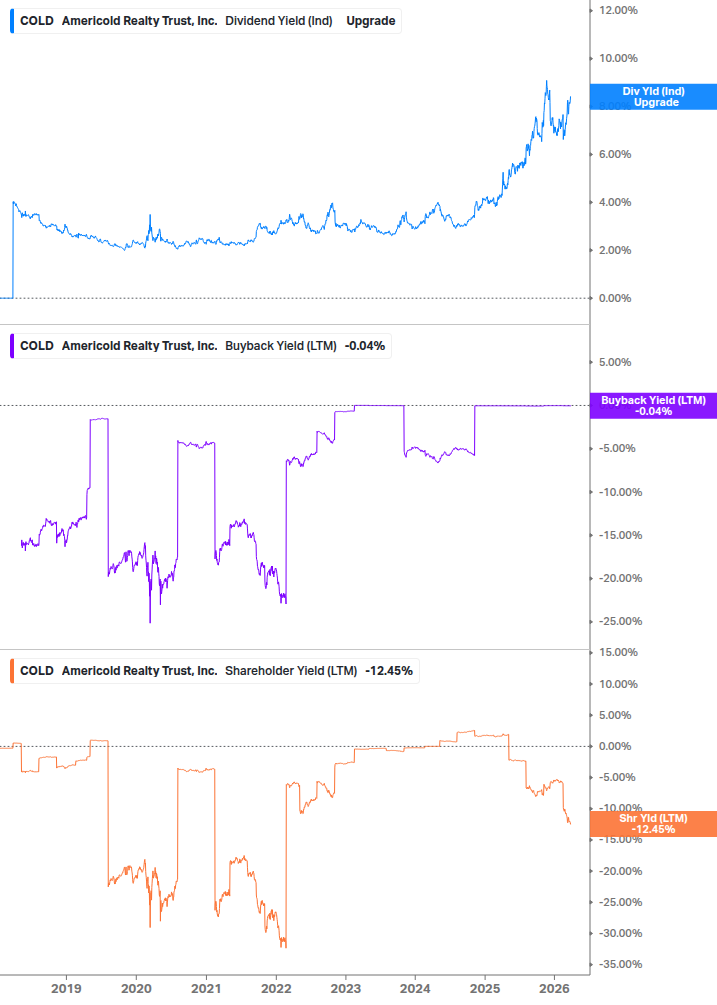Image resolution: width=717 pixels, height=1005 pixels.
Task: Click the Buyback Yield (LTM) legend label
Action: point(281,346)
